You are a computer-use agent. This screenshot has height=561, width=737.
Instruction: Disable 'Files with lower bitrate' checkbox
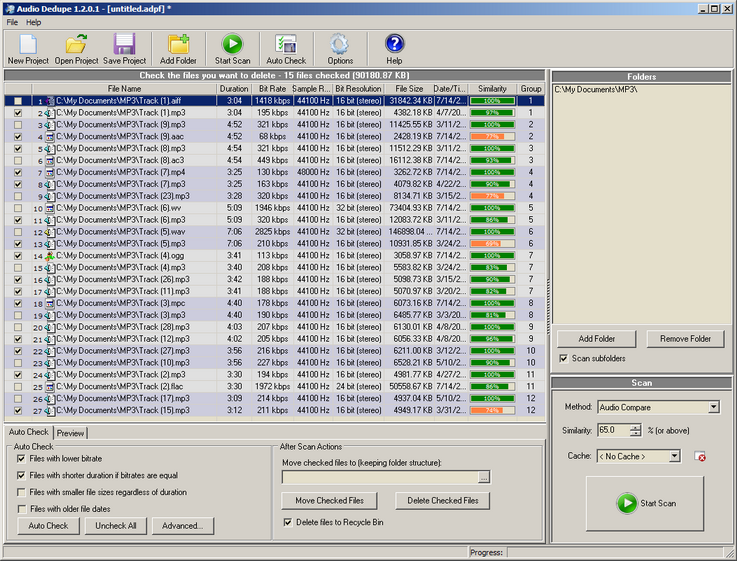click(x=22, y=459)
